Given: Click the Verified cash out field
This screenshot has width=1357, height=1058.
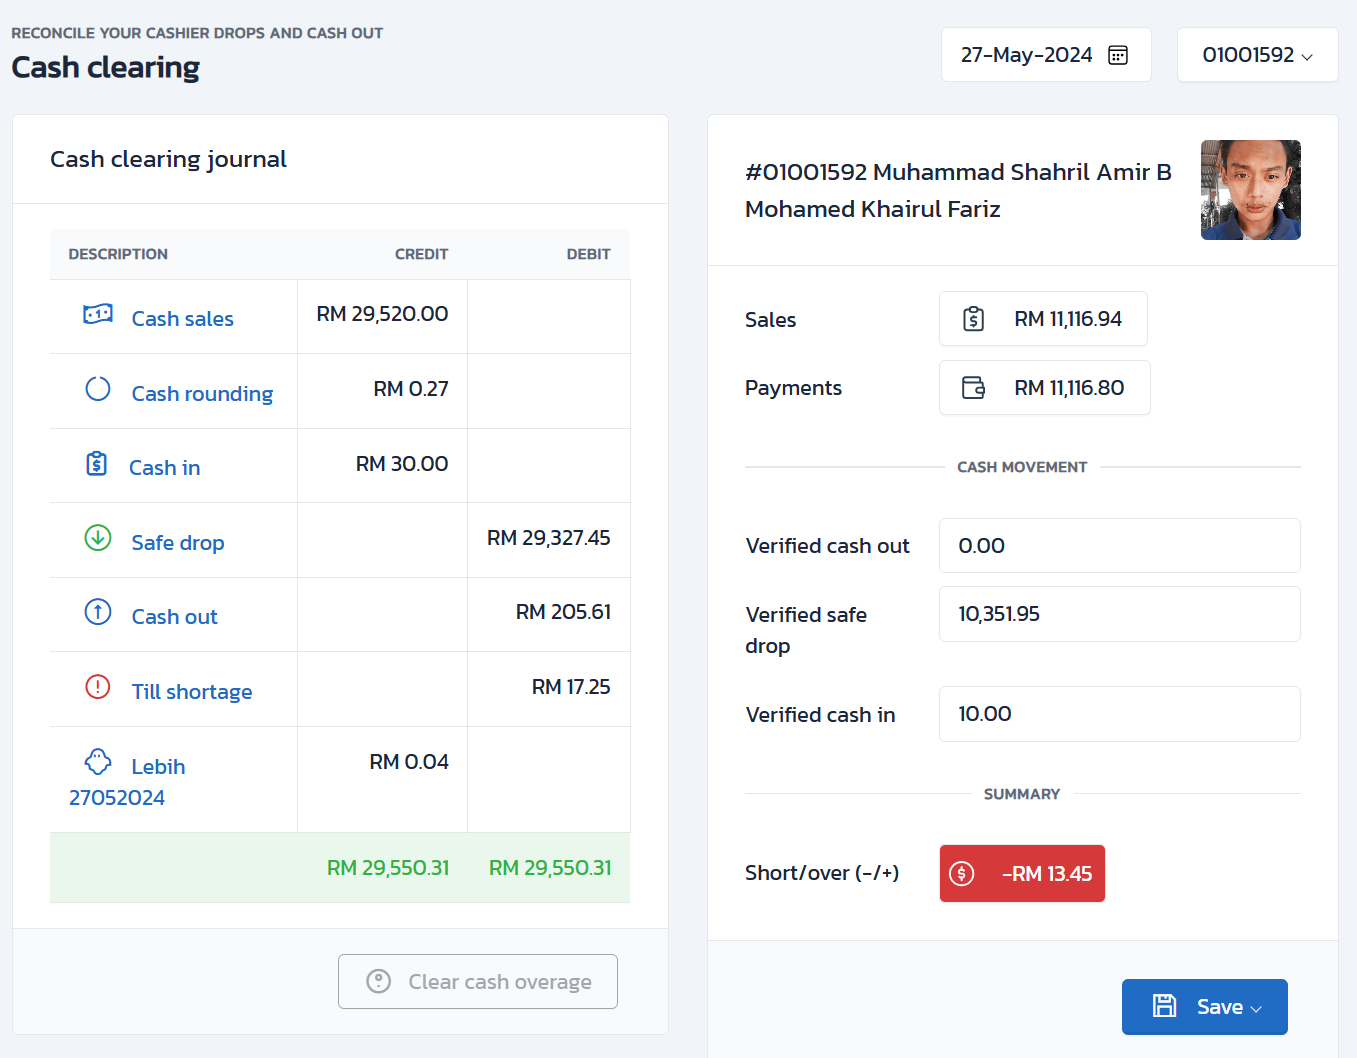Looking at the screenshot, I should coord(1119,546).
